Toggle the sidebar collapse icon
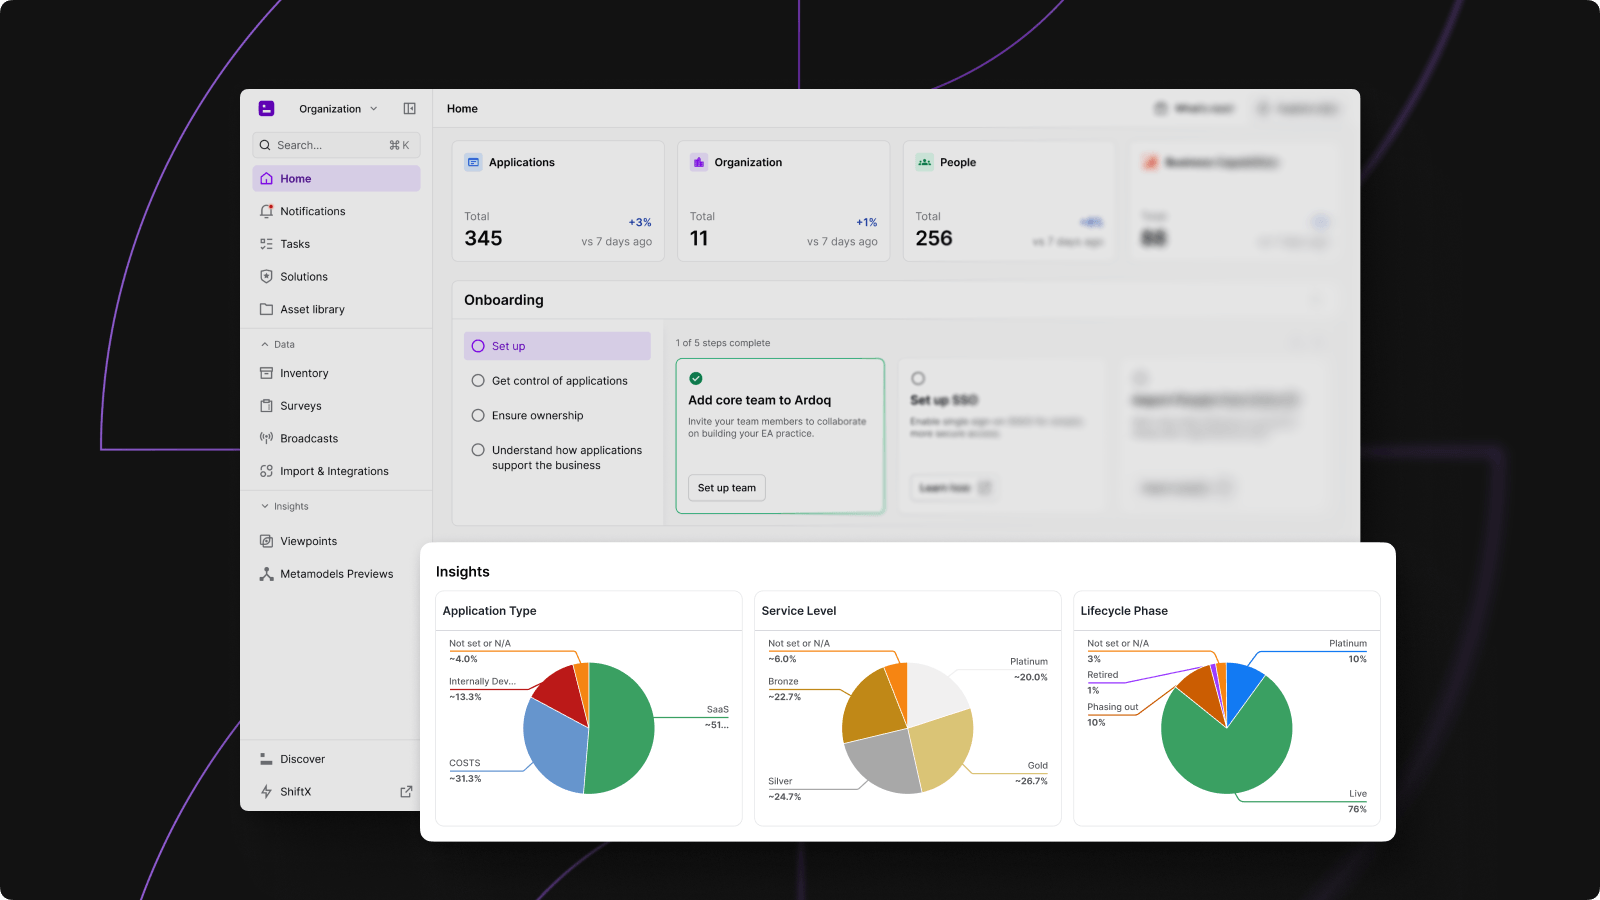Viewport: 1600px width, 900px height. pos(409,109)
